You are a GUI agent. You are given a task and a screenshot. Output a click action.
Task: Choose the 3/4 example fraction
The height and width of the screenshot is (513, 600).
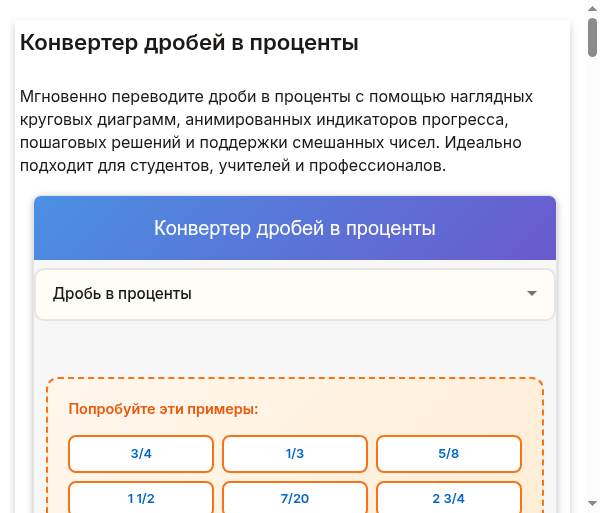coord(141,454)
